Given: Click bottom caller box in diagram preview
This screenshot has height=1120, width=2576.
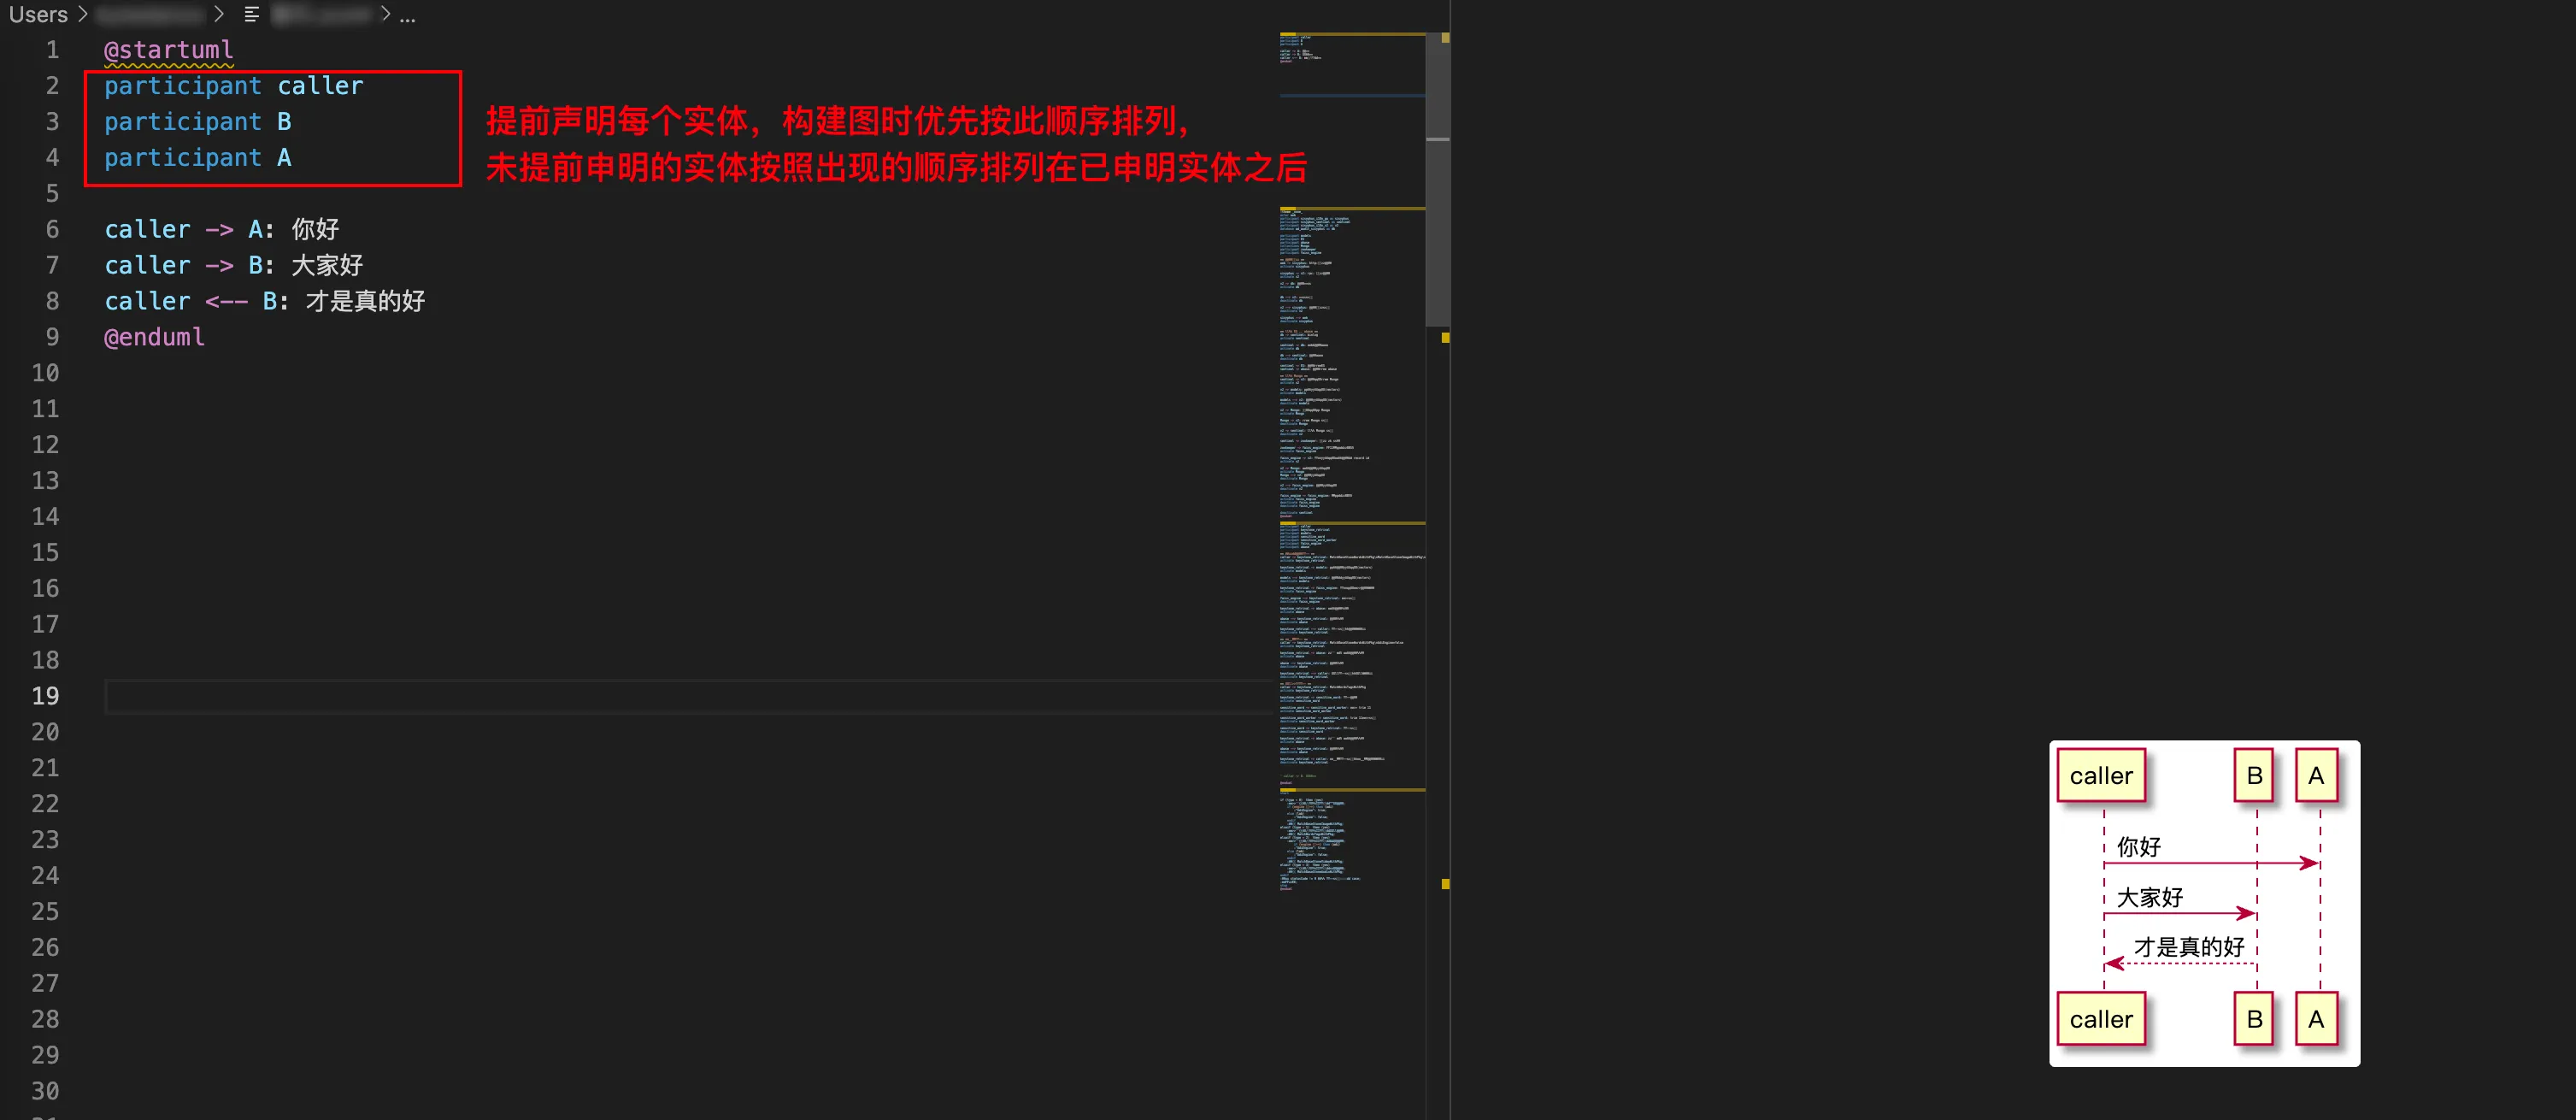Looking at the screenshot, I should tap(2100, 1019).
